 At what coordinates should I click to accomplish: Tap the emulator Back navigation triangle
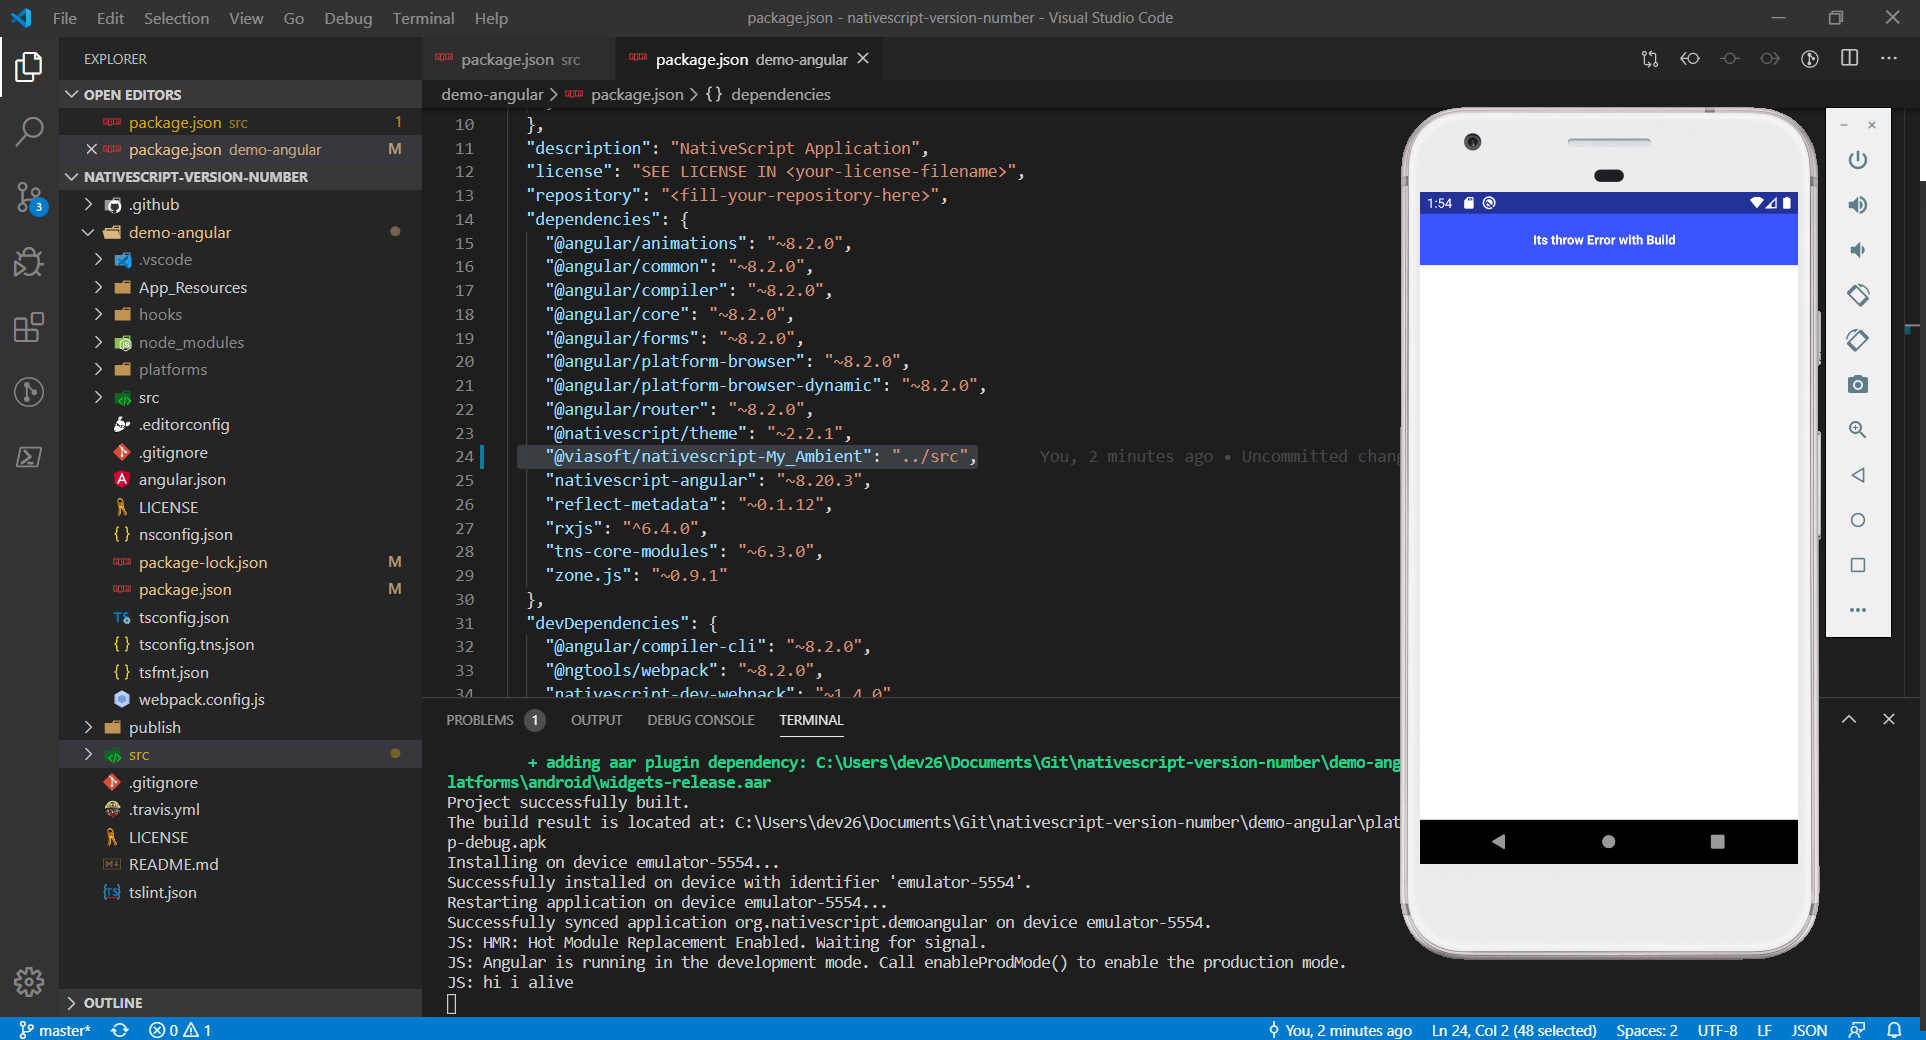point(1497,842)
